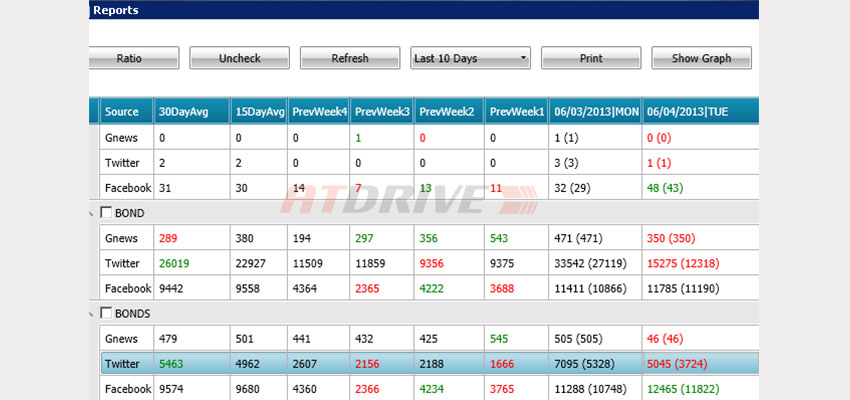Click the 350 (350) cell
This screenshot has width=850, height=400.
pyautogui.click(x=700, y=238)
